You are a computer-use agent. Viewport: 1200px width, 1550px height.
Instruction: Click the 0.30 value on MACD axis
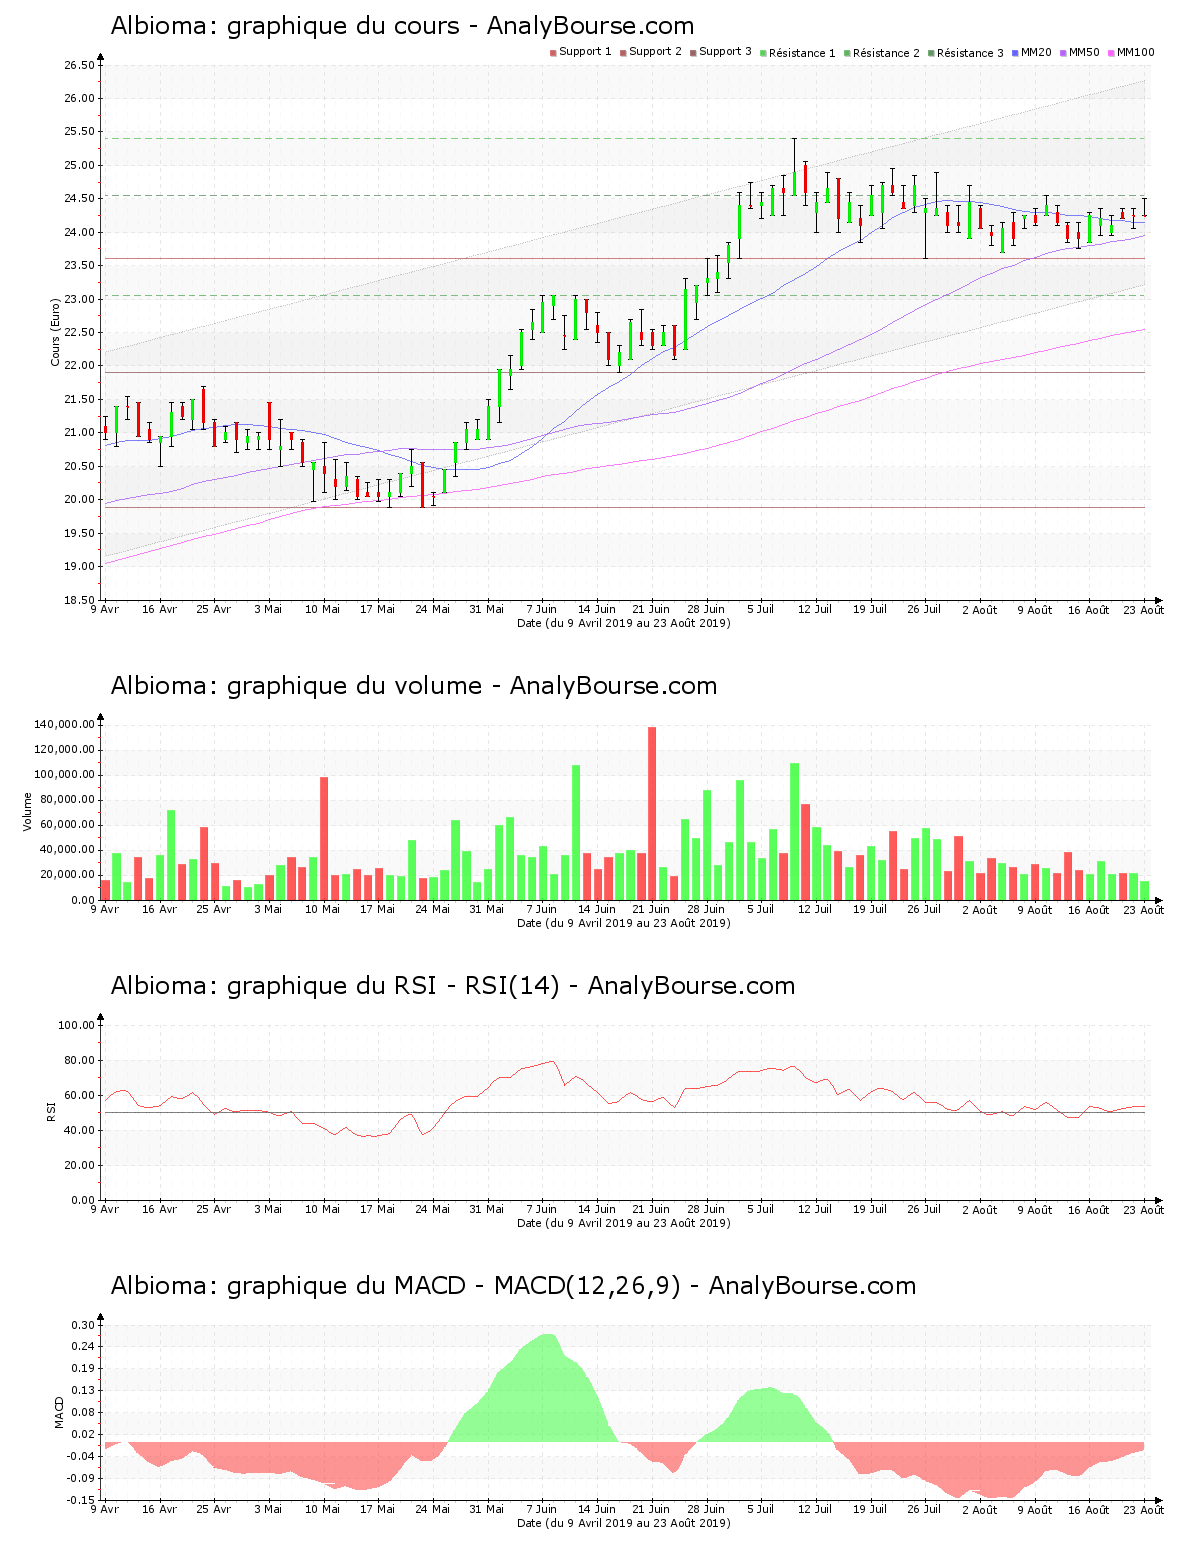point(83,1325)
